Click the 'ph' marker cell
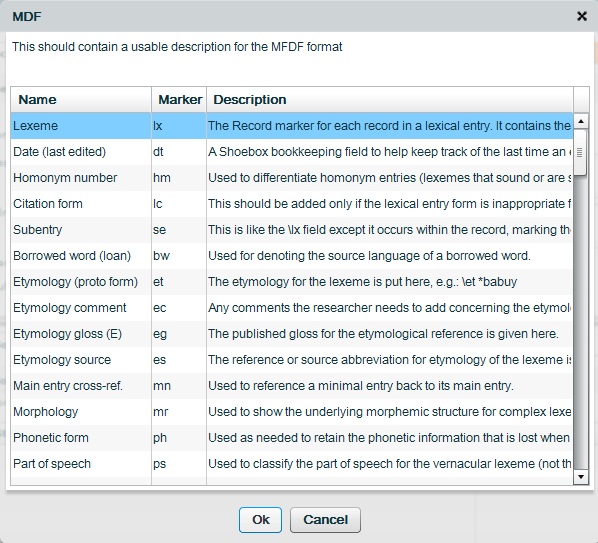This screenshot has height=543, width=598. [179, 437]
